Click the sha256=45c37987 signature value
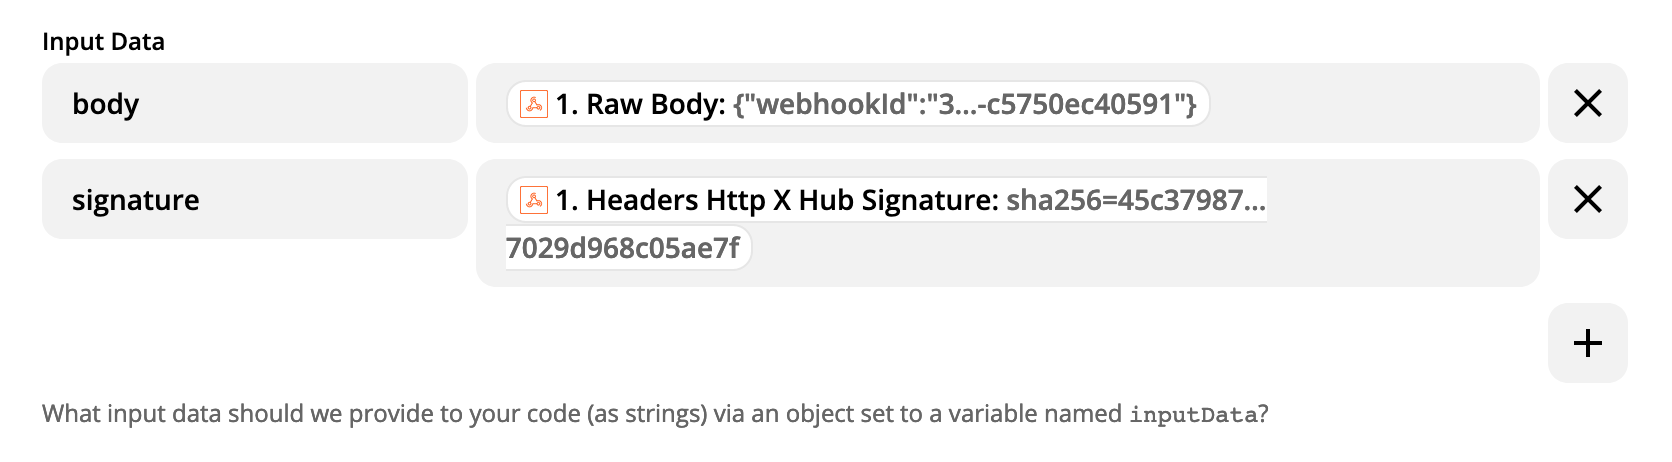The width and height of the screenshot is (1672, 462). point(1135,200)
